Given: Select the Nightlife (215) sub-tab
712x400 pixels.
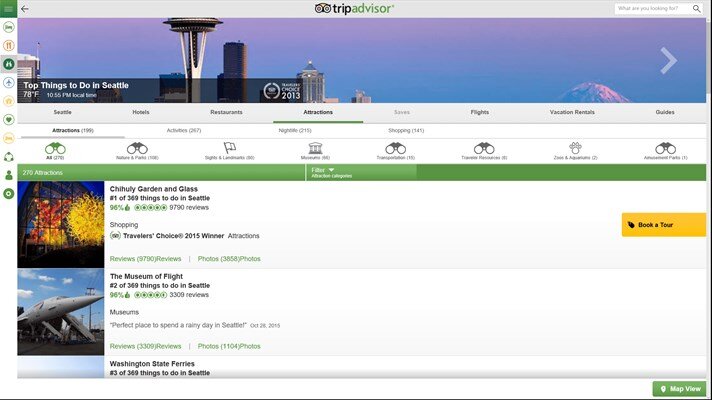Looking at the screenshot, I should [x=294, y=130].
